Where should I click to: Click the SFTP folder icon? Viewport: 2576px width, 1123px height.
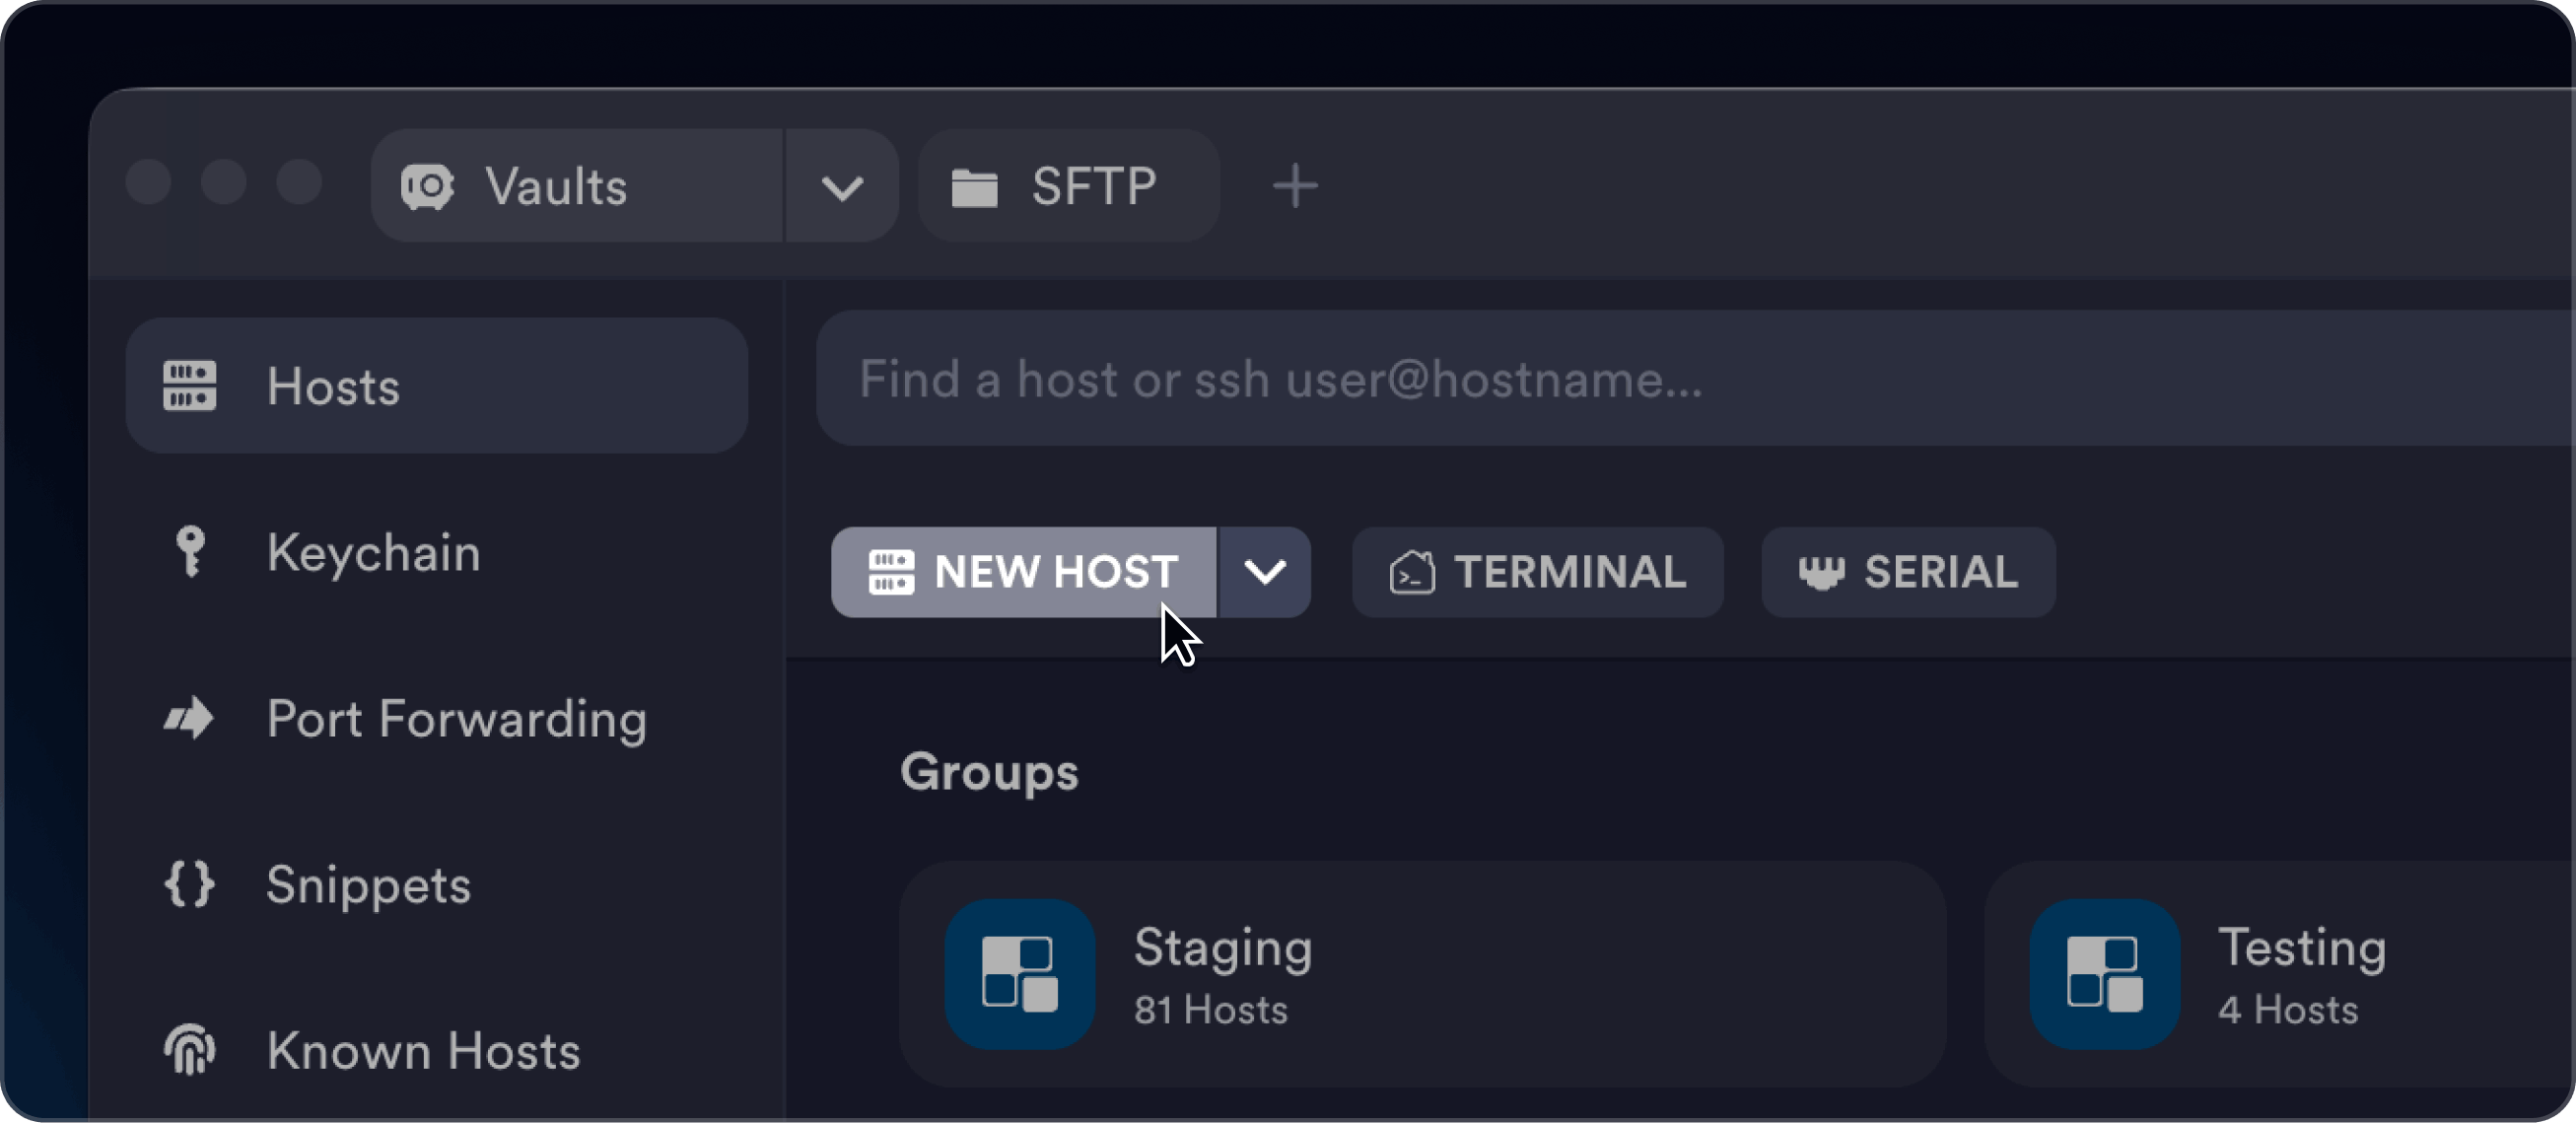pyautogui.click(x=974, y=188)
